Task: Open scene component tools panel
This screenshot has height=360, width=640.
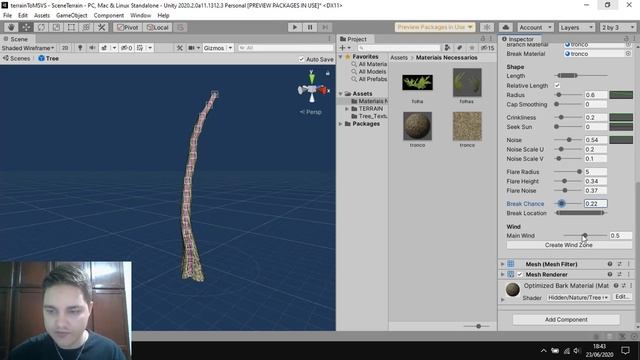Action: tap(180, 48)
